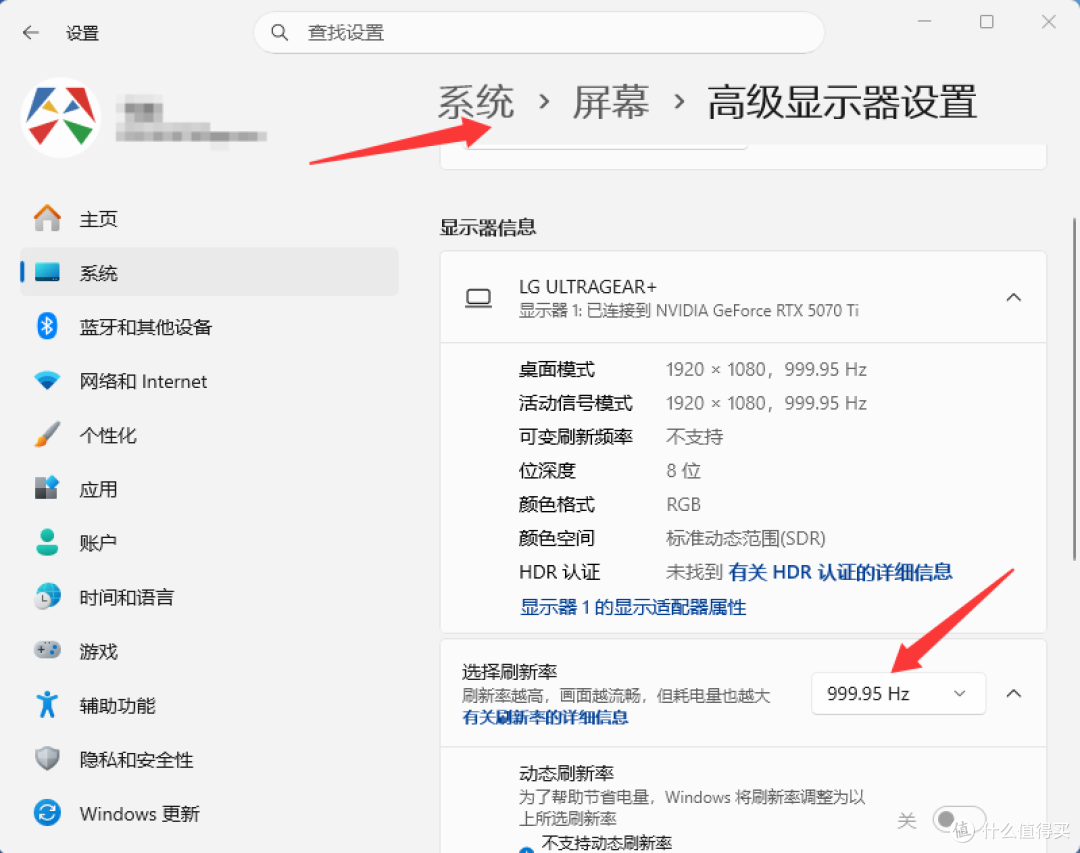The height and width of the screenshot is (853, 1080).
Task: Open the user profile avatar
Action: 61,117
